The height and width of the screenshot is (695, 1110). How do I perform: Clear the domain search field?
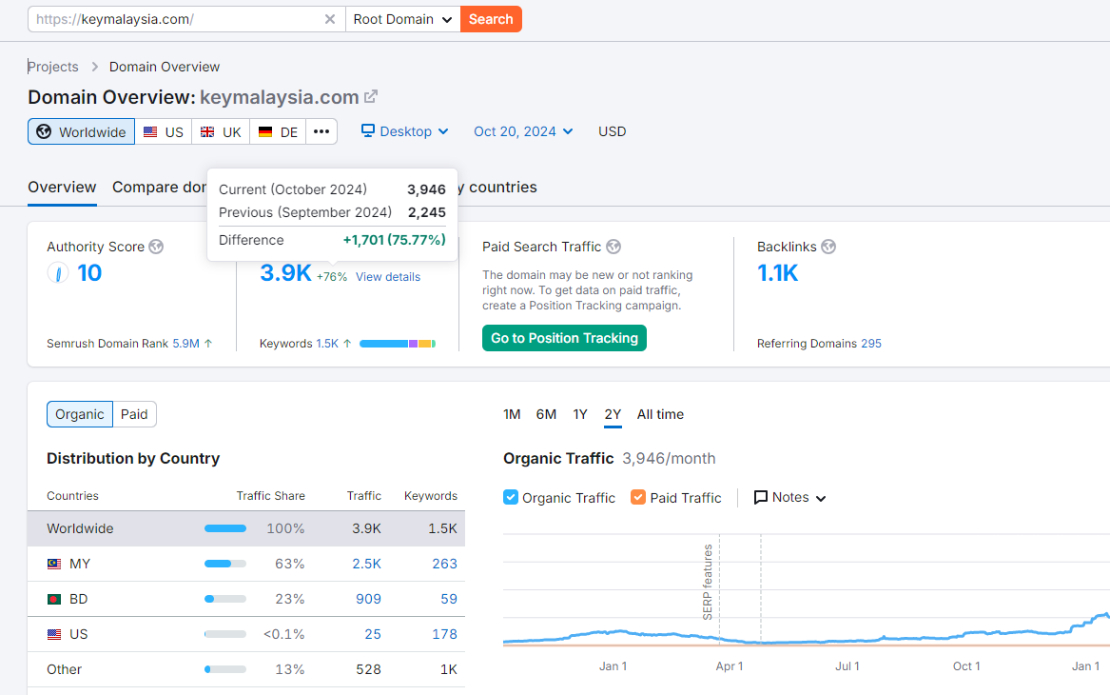pos(330,19)
